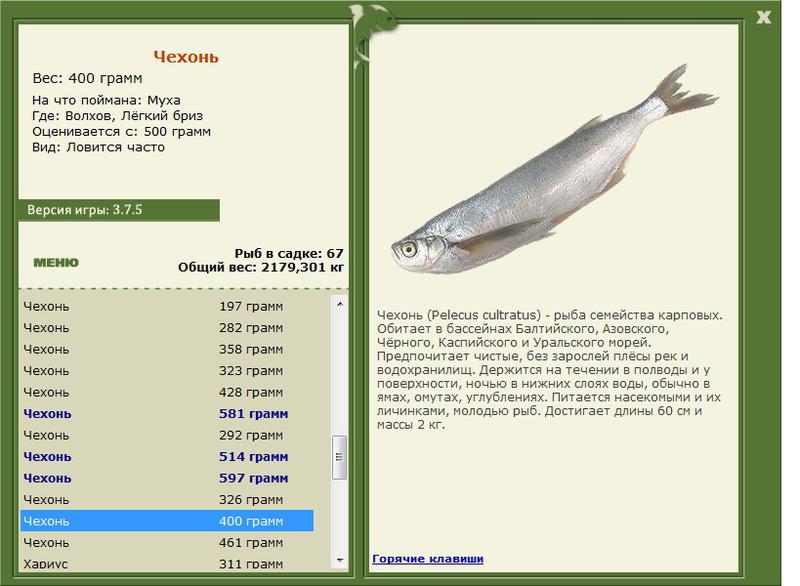This screenshot has height=586, width=800.
Task: Click the Вид: Ловится часто line
Action: (x=98, y=147)
